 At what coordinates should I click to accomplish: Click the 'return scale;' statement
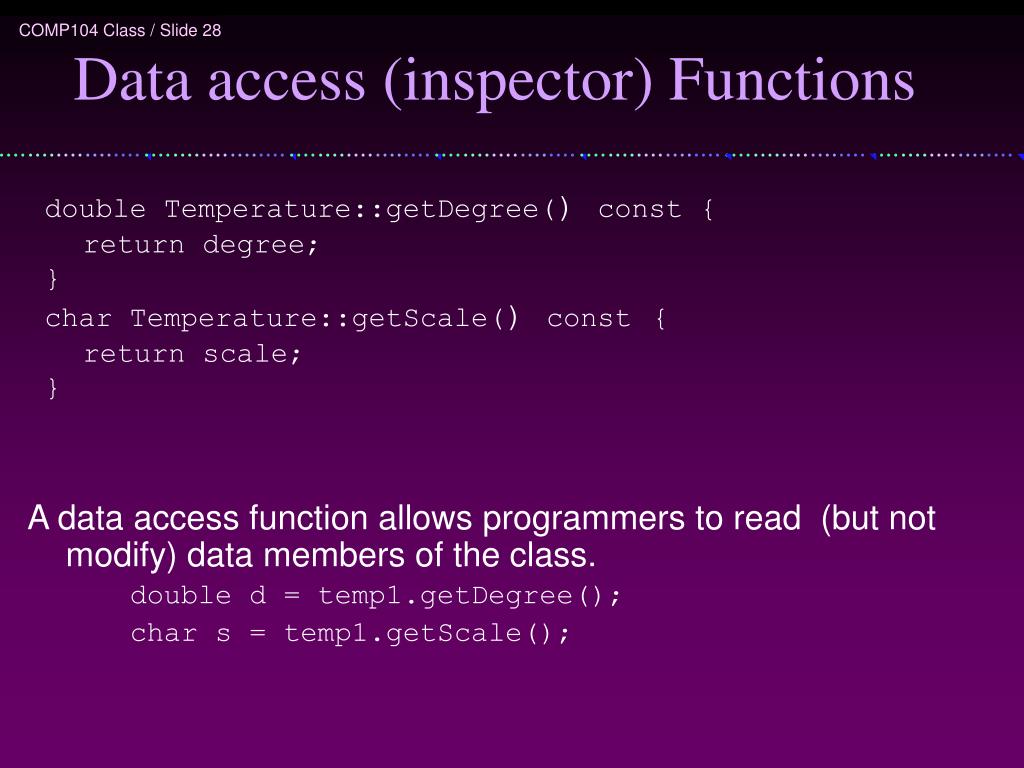coord(192,355)
